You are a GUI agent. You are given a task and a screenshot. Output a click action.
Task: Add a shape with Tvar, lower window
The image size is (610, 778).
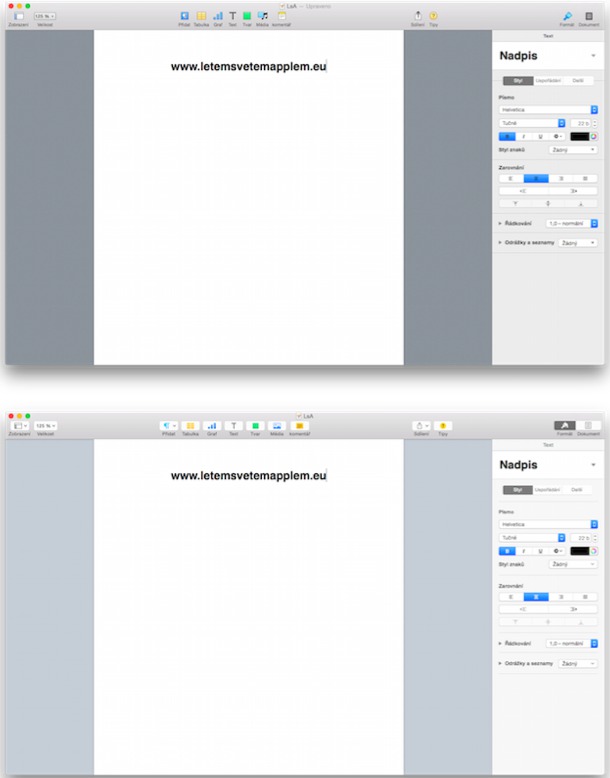tap(255, 426)
